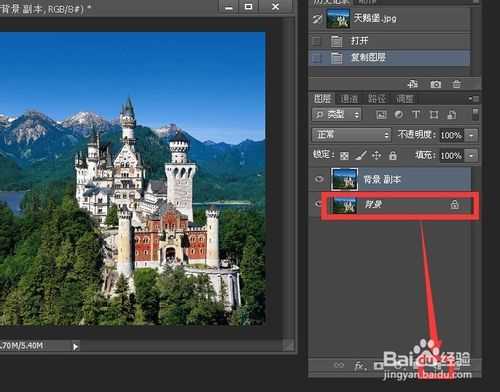Maximize the document window

(x=249, y=7)
